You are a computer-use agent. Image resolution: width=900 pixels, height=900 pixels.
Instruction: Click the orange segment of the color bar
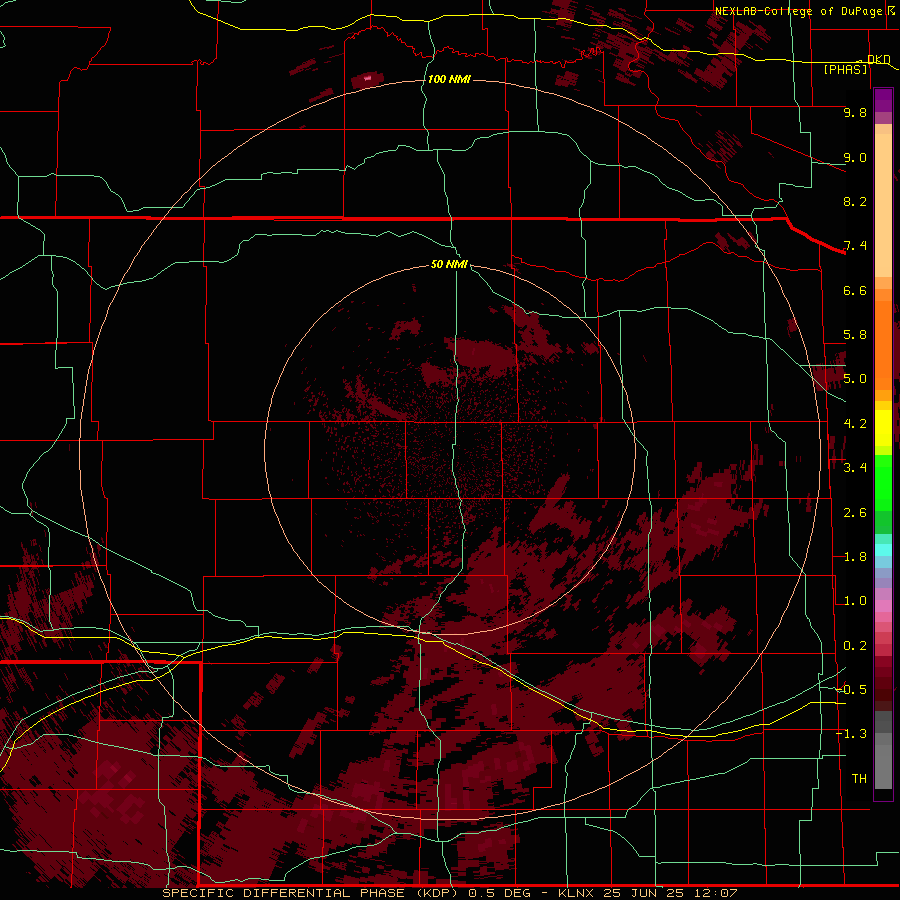[x=883, y=345]
